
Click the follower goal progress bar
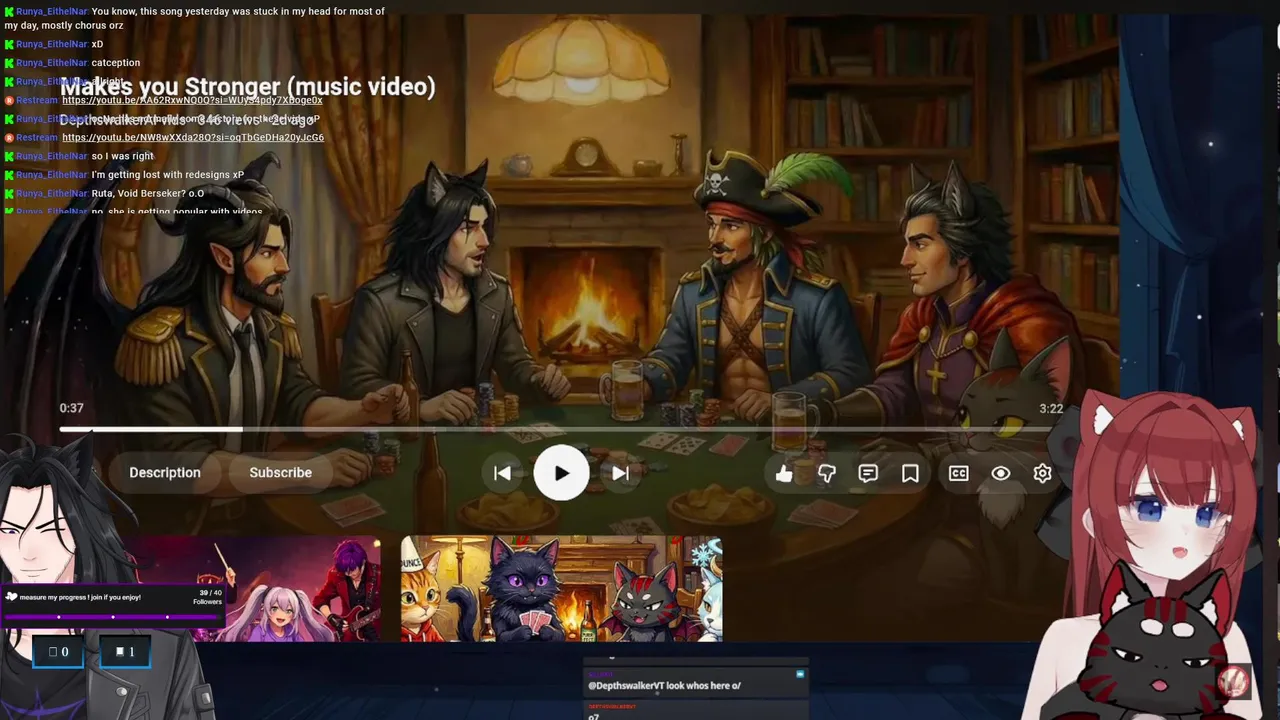112,617
